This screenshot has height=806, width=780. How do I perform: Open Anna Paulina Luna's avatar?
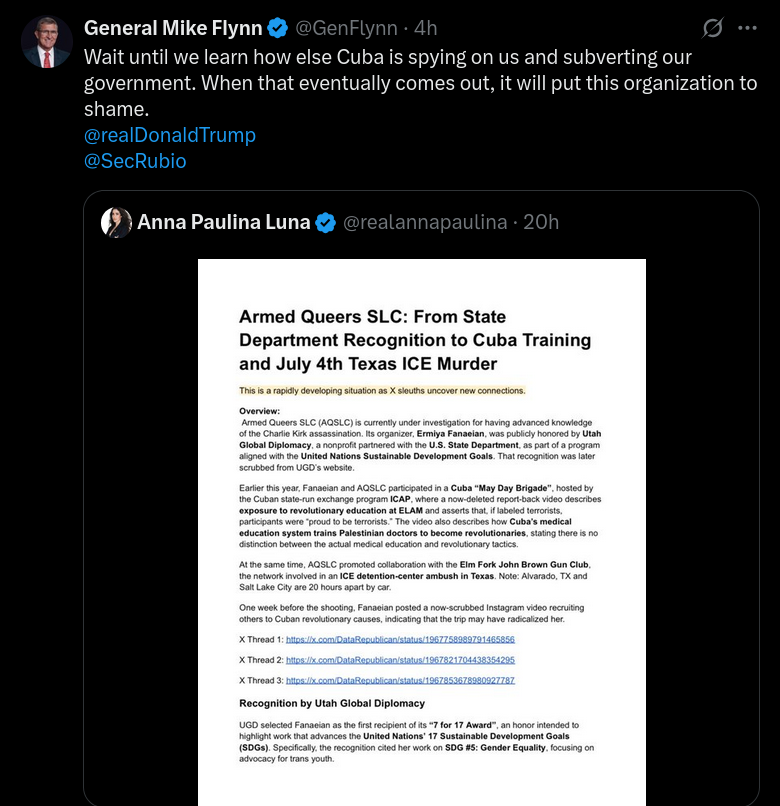(x=117, y=223)
